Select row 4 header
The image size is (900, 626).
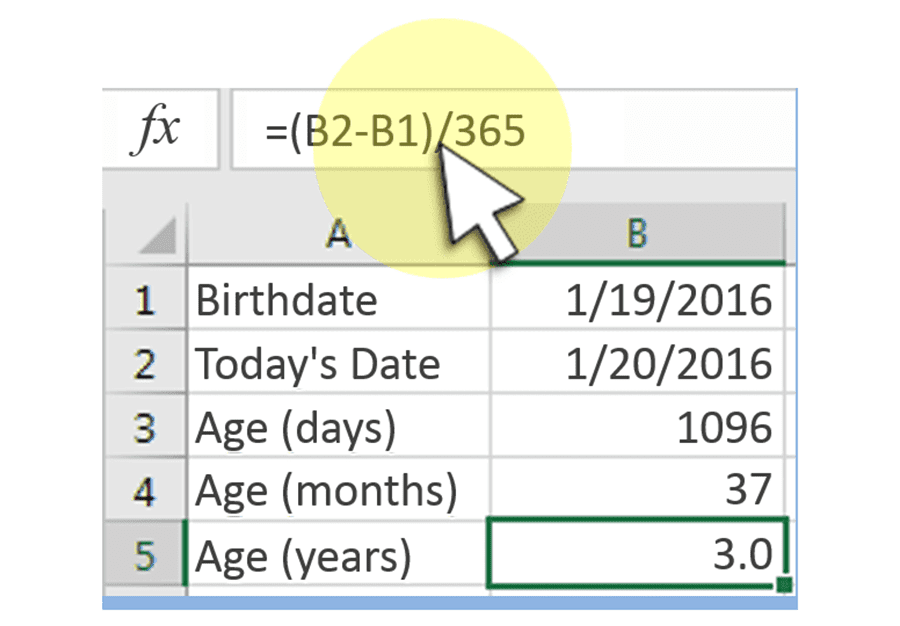click(x=146, y=490)
